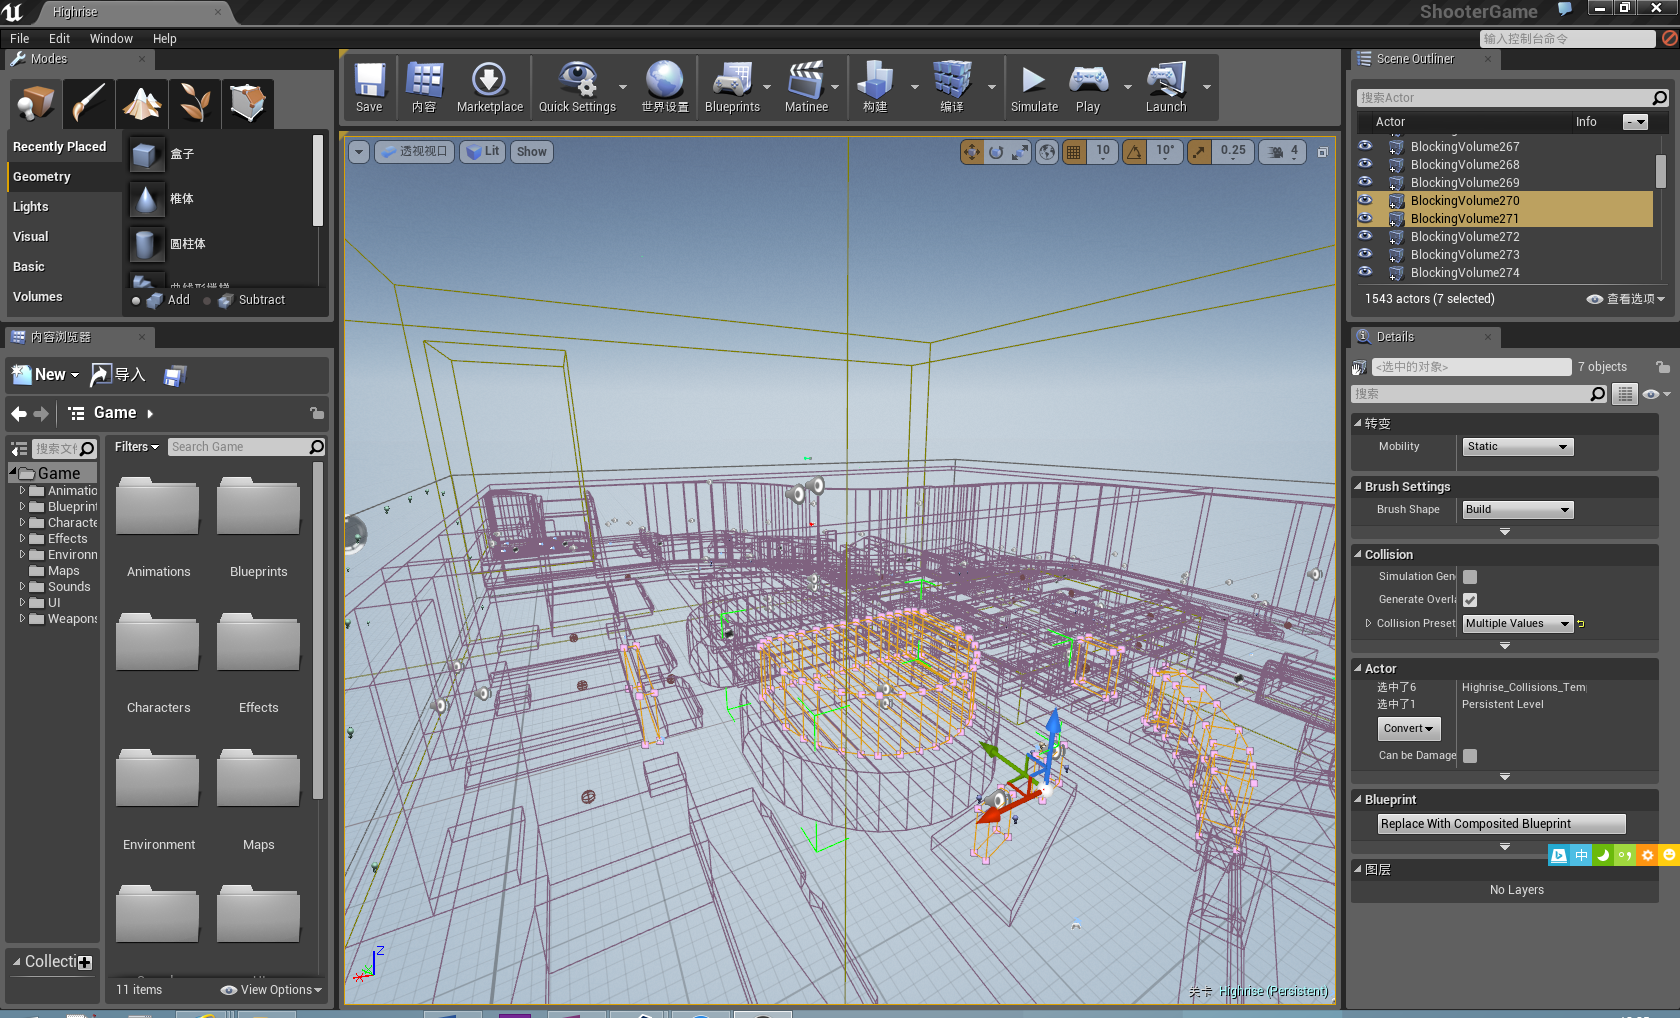1680x1018 pixels.
Task: Open the Filters dropdown in Content Browser
Action: point(136,447)
